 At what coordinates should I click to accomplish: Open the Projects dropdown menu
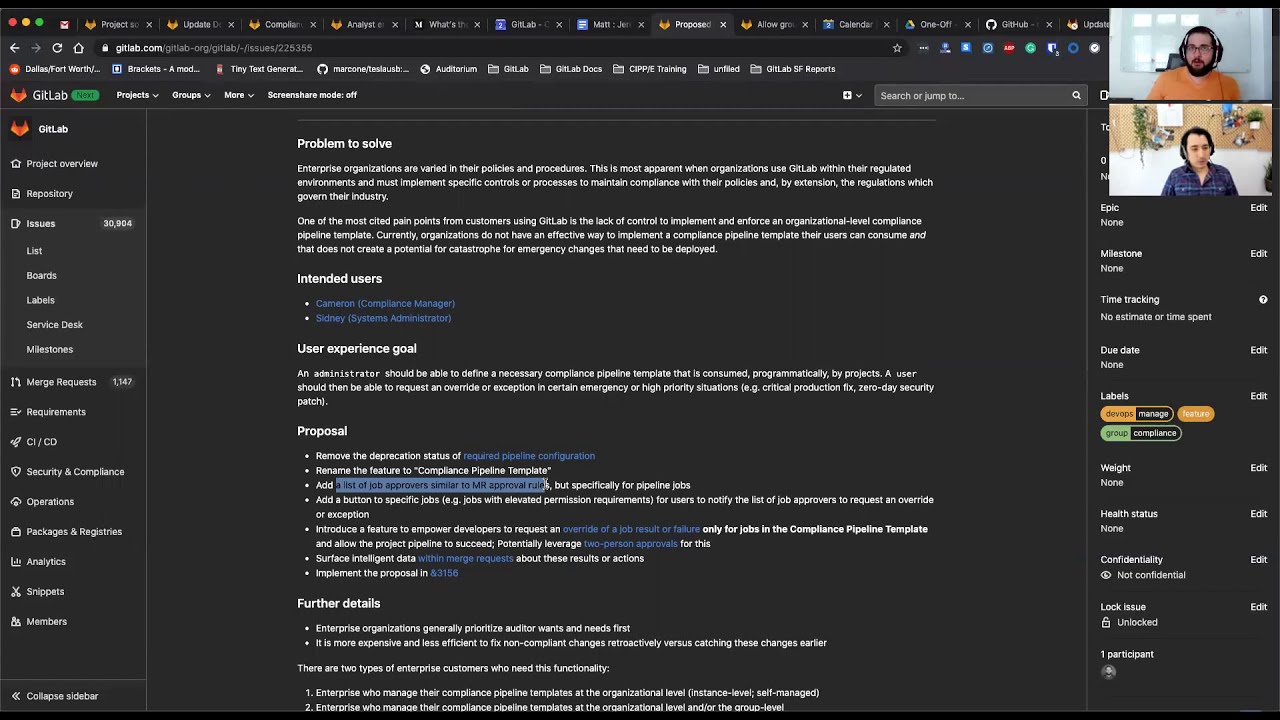(137, 95)
